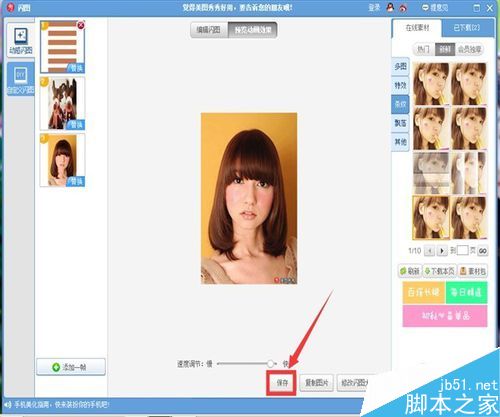Go to the next page of effects
Image resolution: width=500 pixels, height=417 pixels.
(442, 251)
